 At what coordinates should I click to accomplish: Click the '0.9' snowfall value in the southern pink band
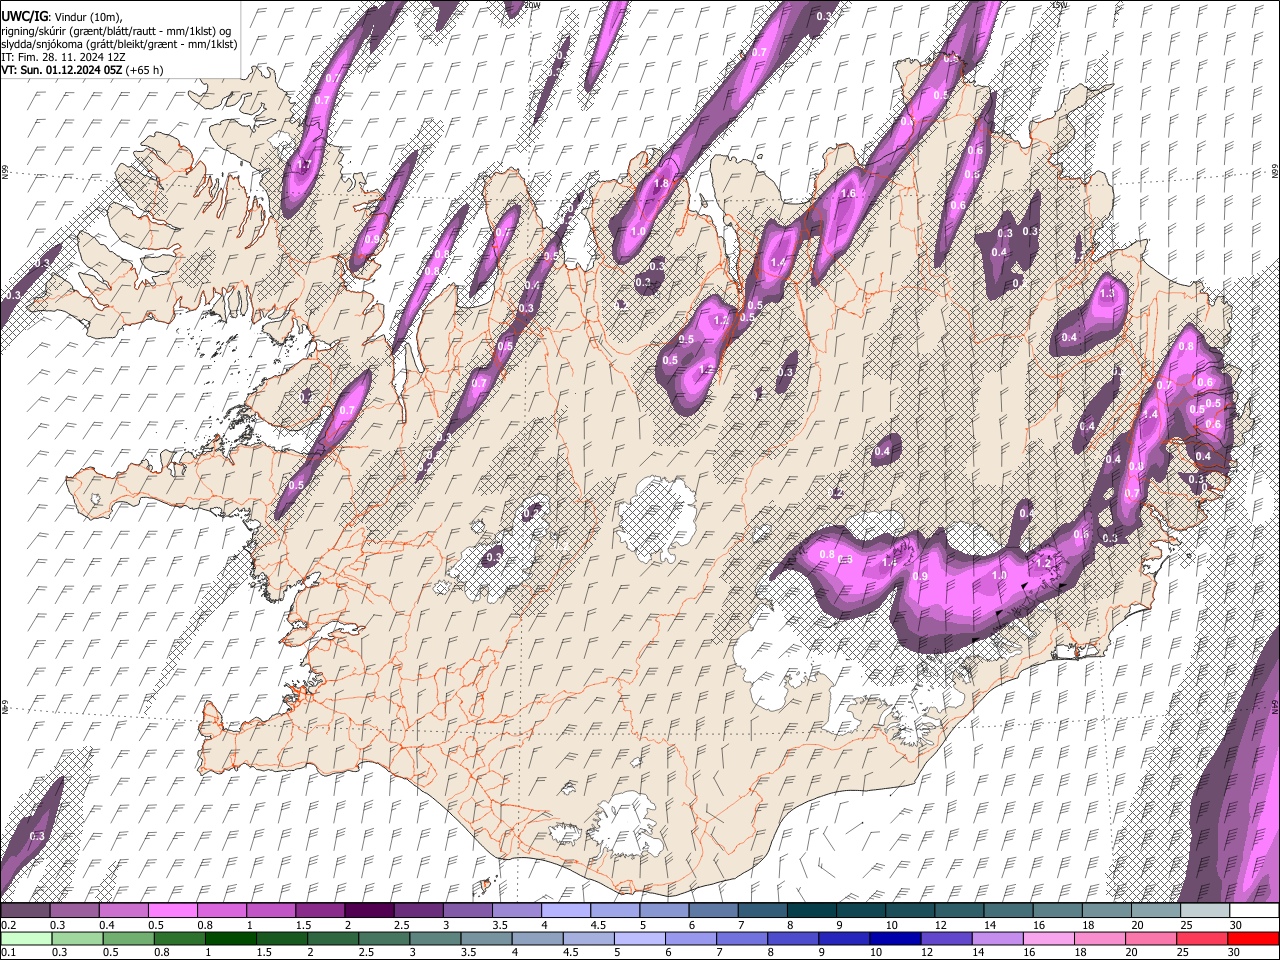[921, 577]
